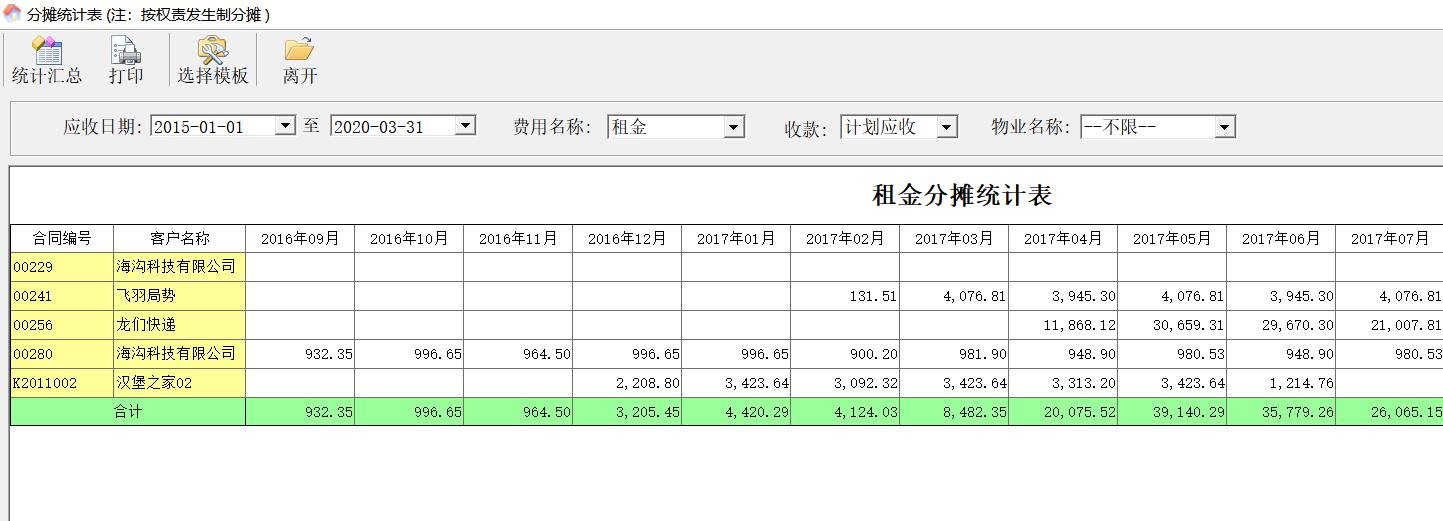Select contract number 00256 cell

click(x=62, y=325)
